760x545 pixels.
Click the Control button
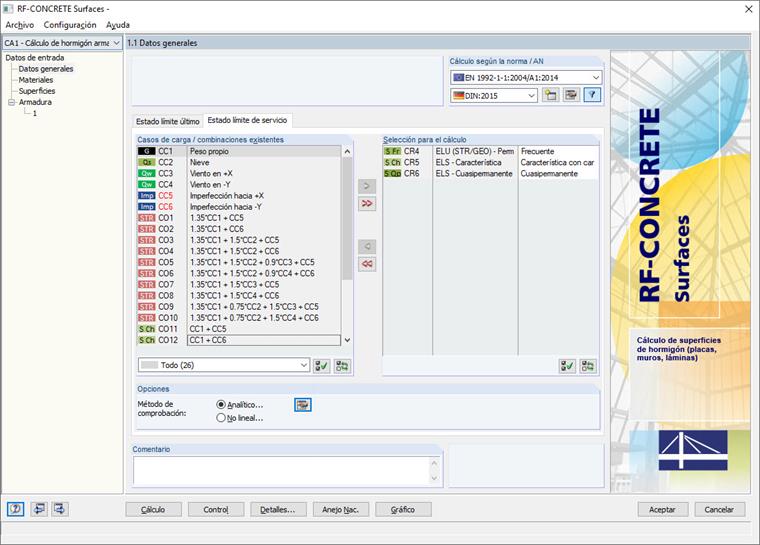pos(216,510)
